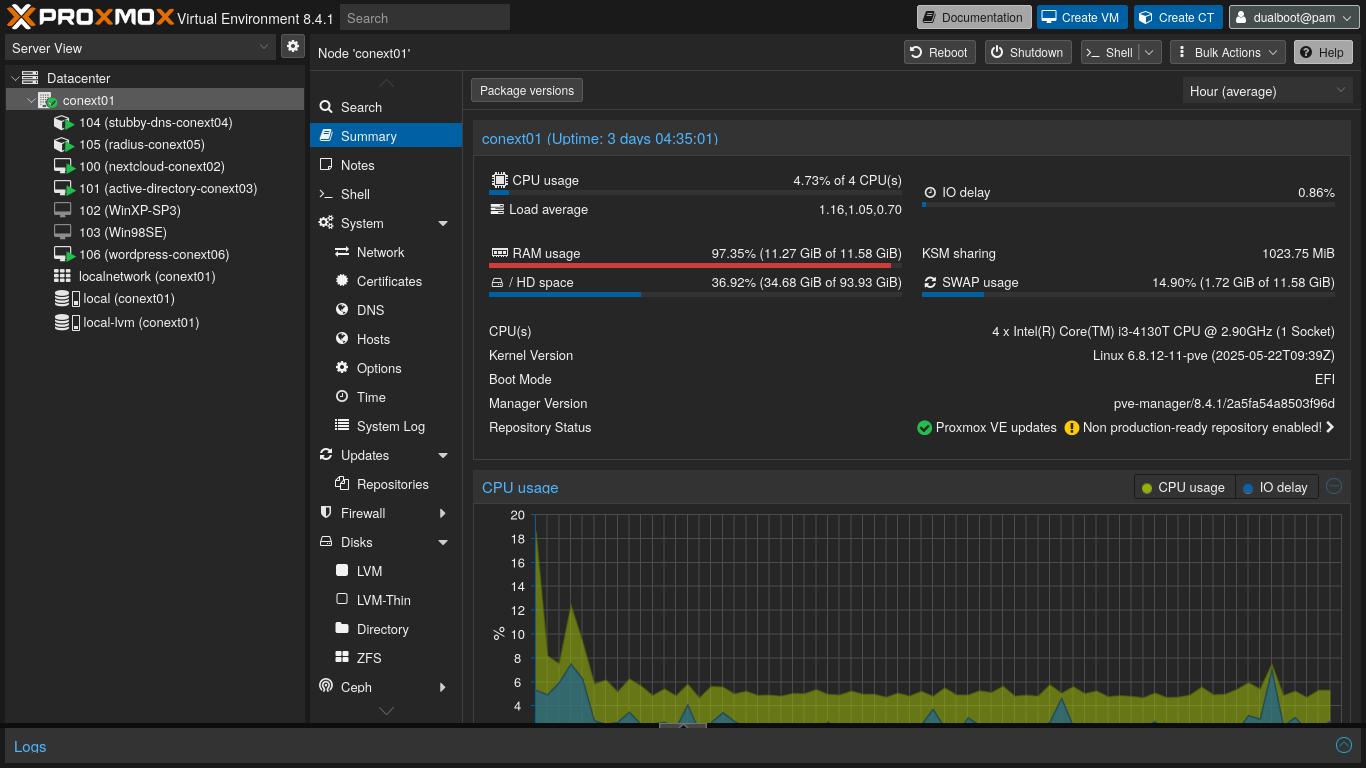Click the Notes icon in node menu
1366x768 pixels.
326,165
